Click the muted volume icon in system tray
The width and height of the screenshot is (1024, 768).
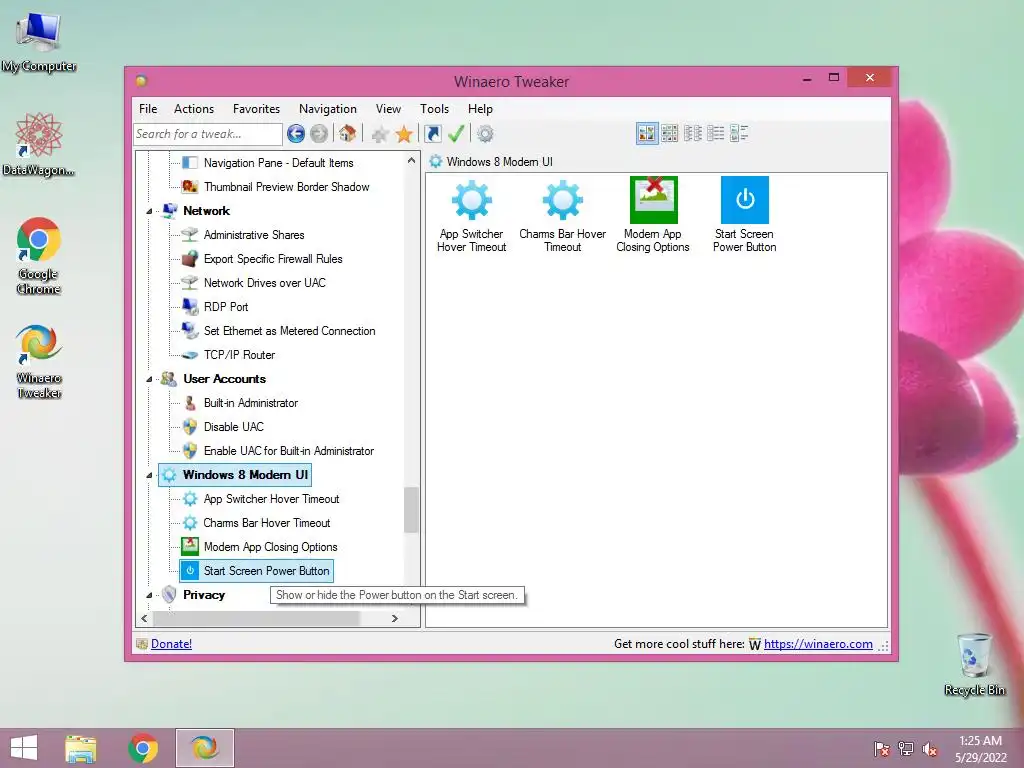[x=930, y=749]
